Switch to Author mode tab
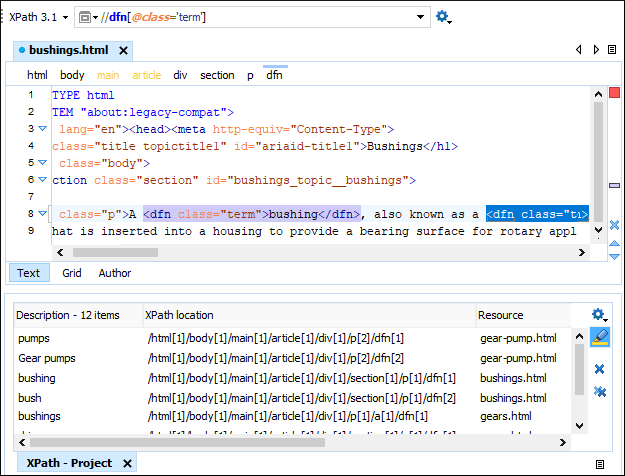 pos(114,273)
